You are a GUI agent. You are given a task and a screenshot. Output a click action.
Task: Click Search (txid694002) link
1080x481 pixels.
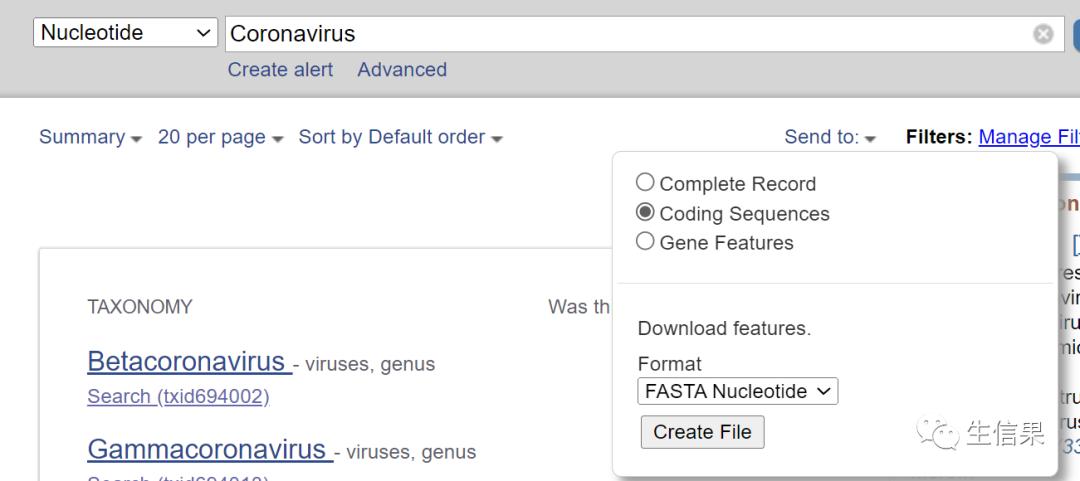(x=178, y=396)
